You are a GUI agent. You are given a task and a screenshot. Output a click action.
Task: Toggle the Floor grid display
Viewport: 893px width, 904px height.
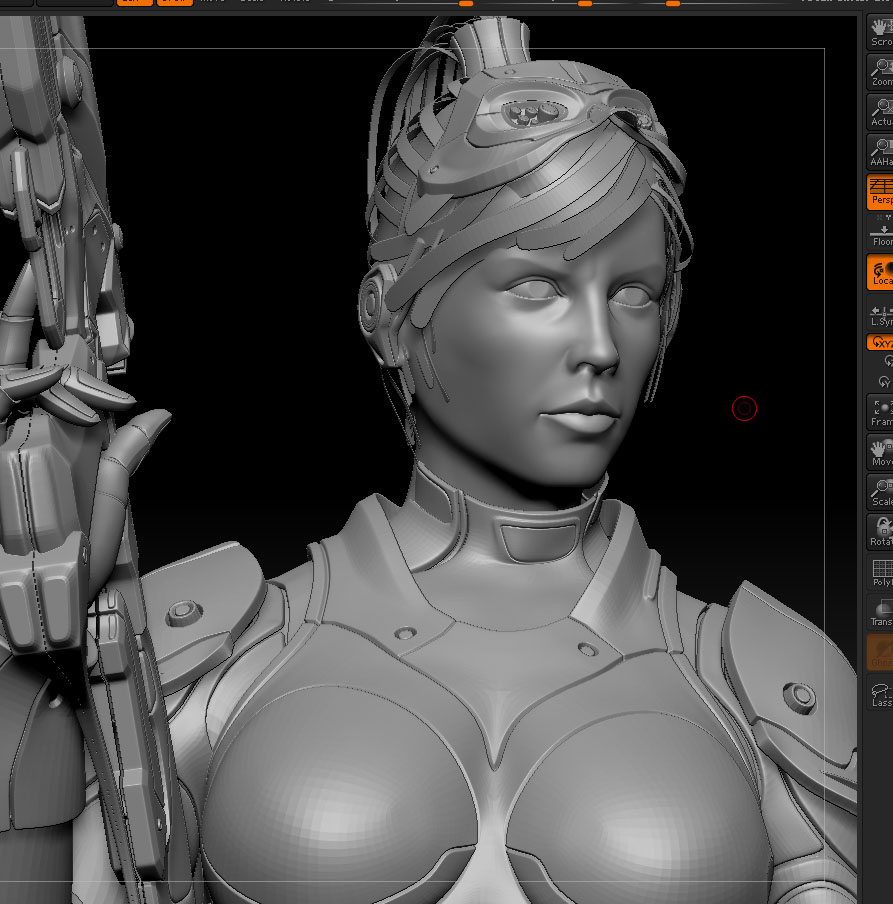tap(880, 232)
